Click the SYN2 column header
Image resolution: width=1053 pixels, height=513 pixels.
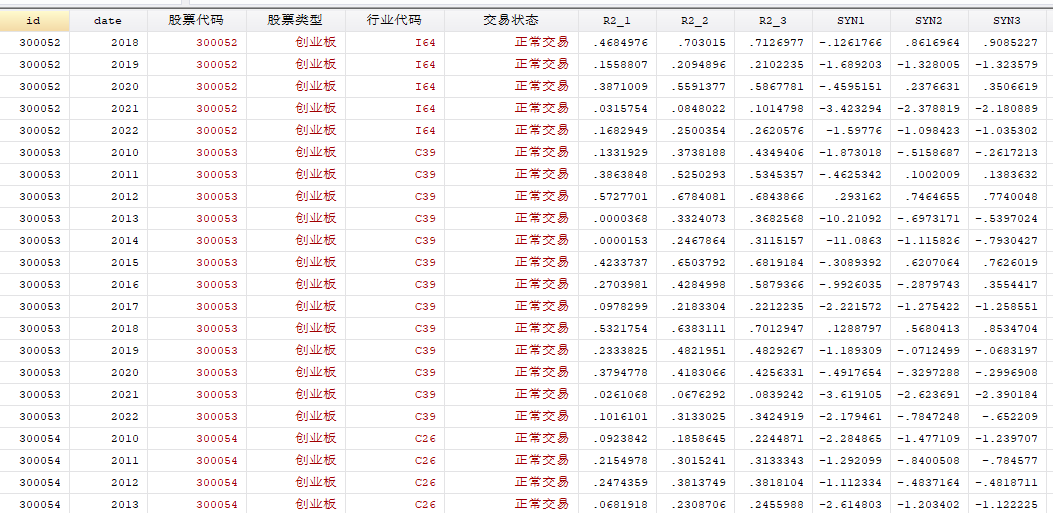click(929, 20)
